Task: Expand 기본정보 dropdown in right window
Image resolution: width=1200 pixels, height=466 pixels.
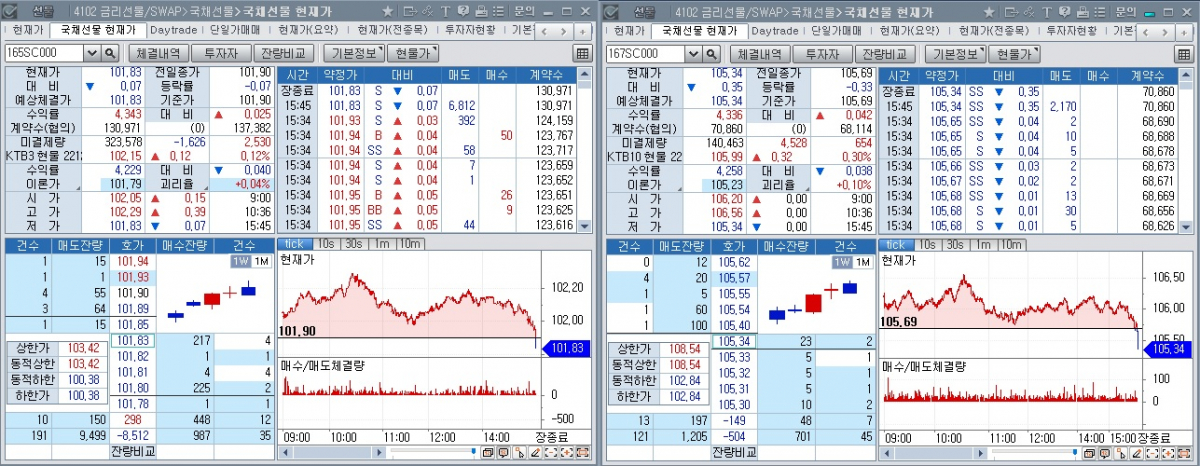Action: (955, 53)
